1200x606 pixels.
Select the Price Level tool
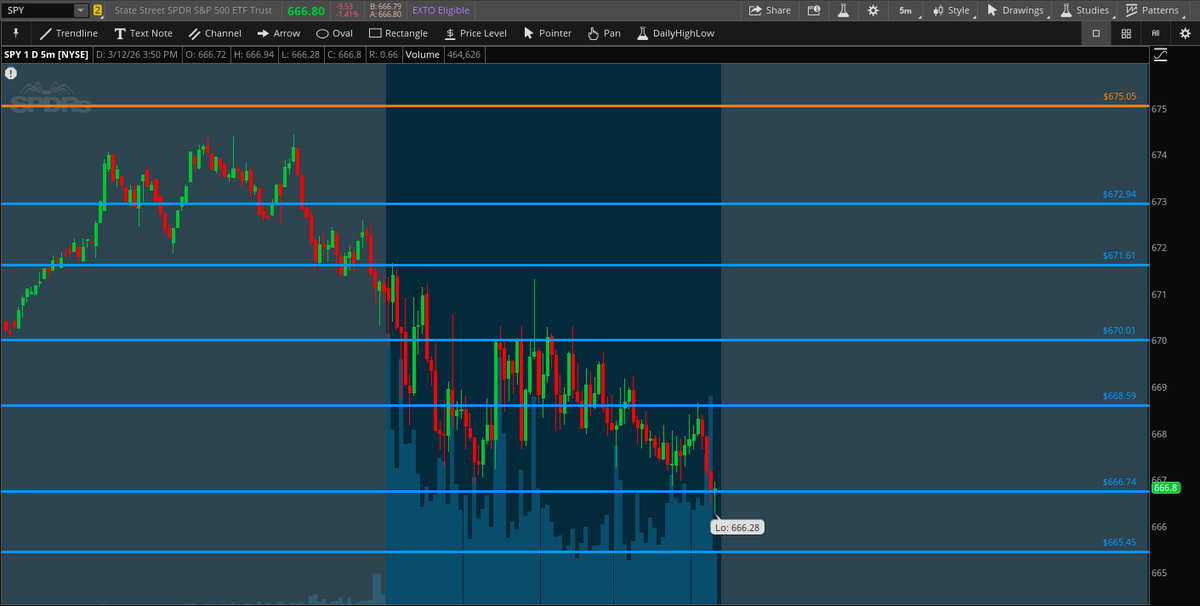coord(475,33)
